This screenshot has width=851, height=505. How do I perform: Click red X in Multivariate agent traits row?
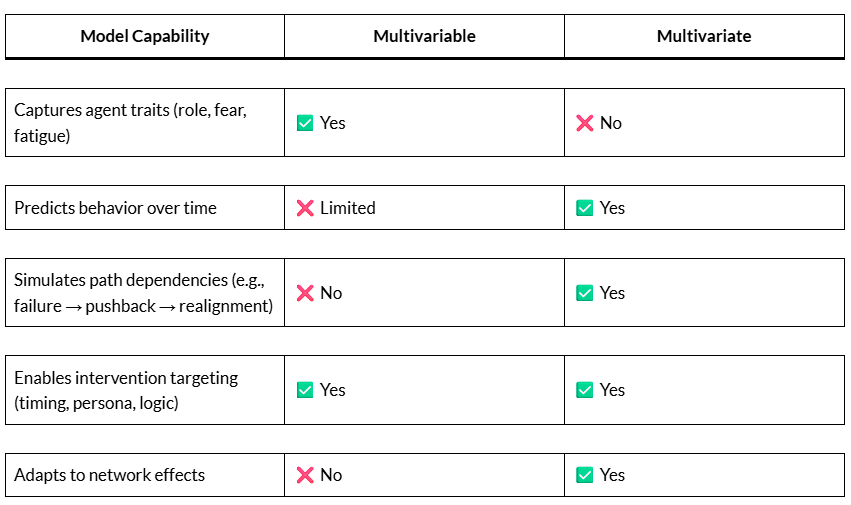tap(585, 123)
